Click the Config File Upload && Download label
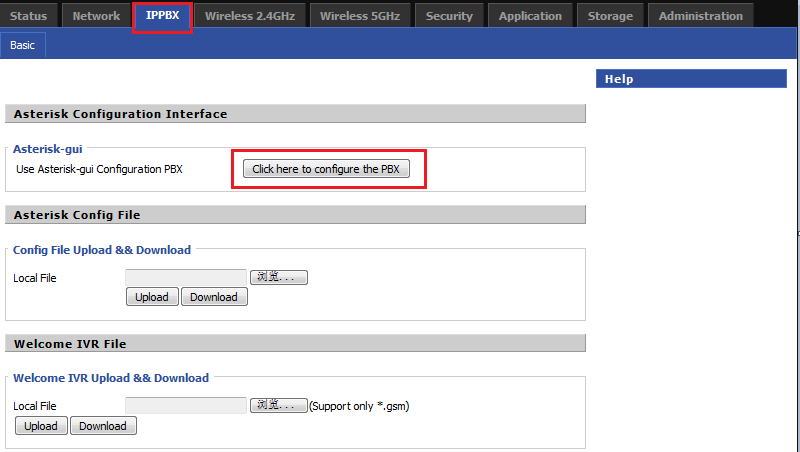Viewport: 800px width, 452px height. point(102,250)
